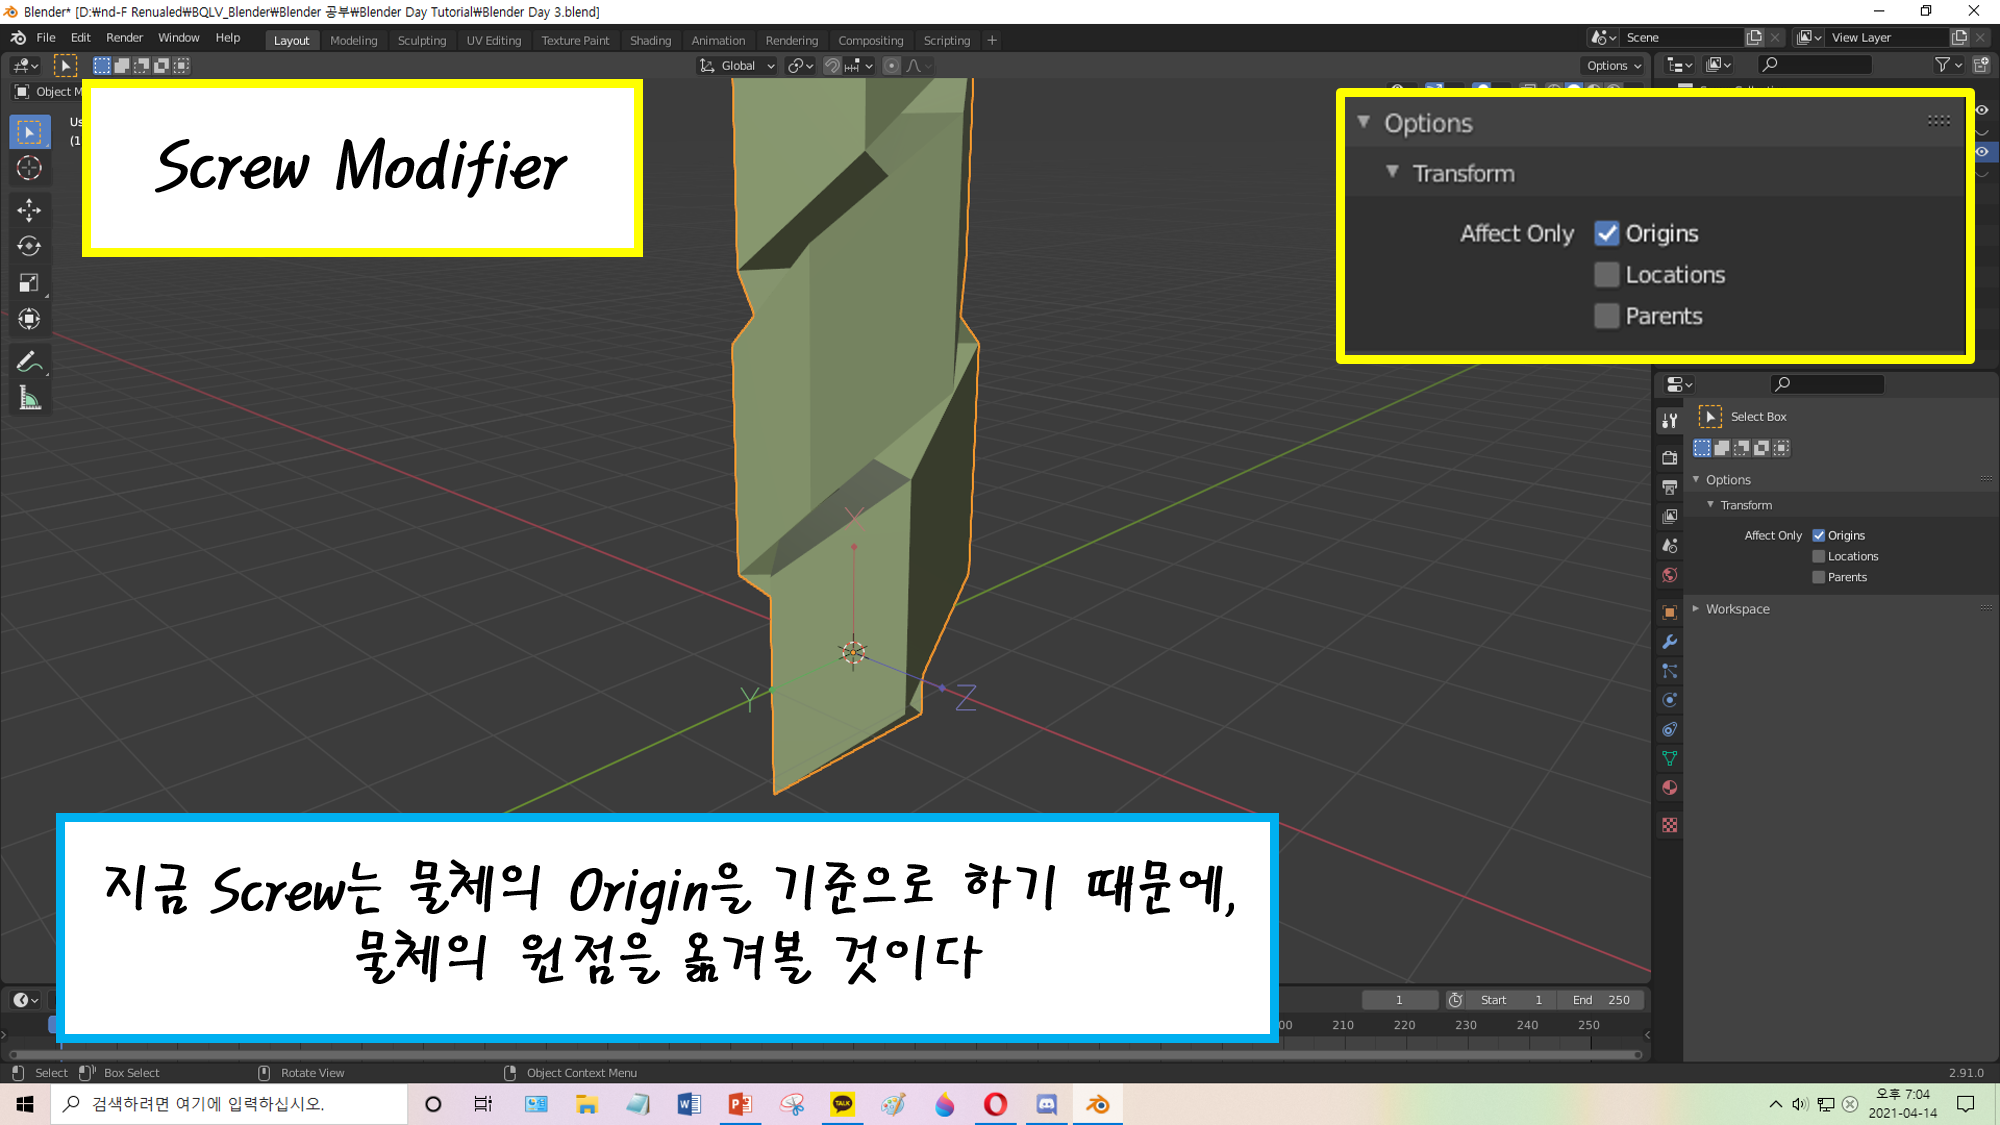Open the Options dropdown in viewport header
Viewport: 2000px width, 1125px height.
(x=1613, y=66)
